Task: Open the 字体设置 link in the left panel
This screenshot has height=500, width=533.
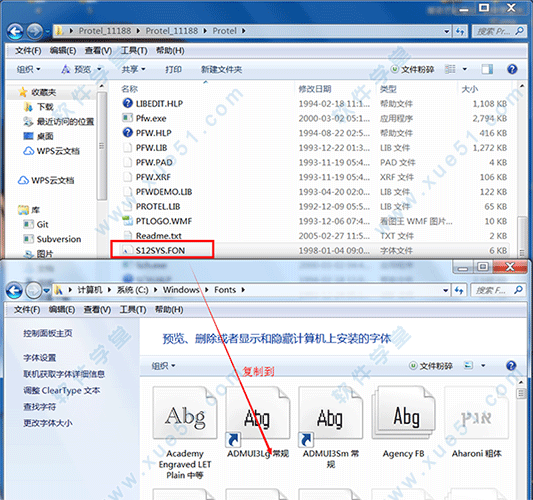Action: (x=39, y=358)
